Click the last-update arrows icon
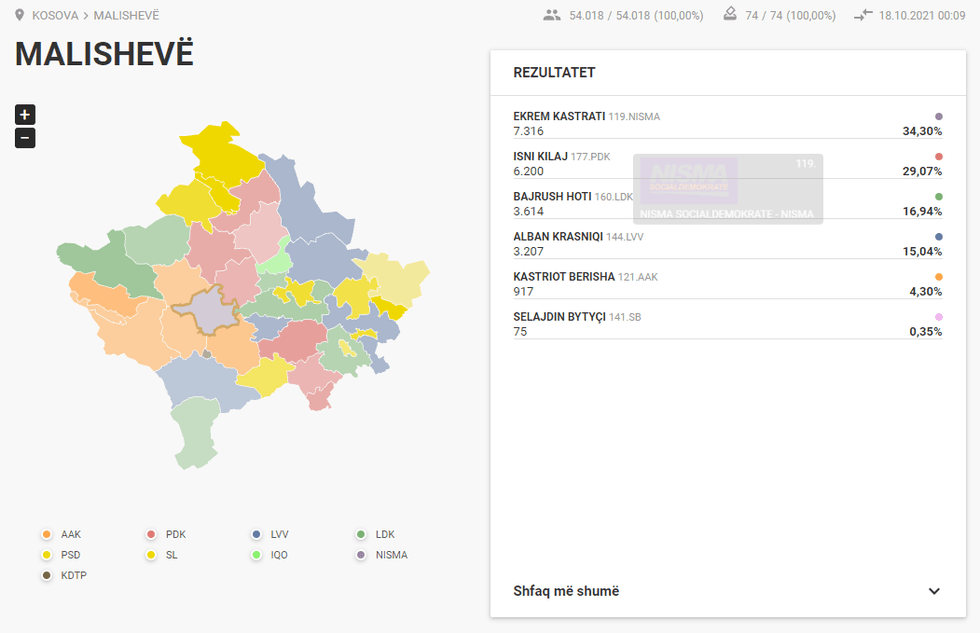The height and width of the screenshot is (633, 980). 863,16
